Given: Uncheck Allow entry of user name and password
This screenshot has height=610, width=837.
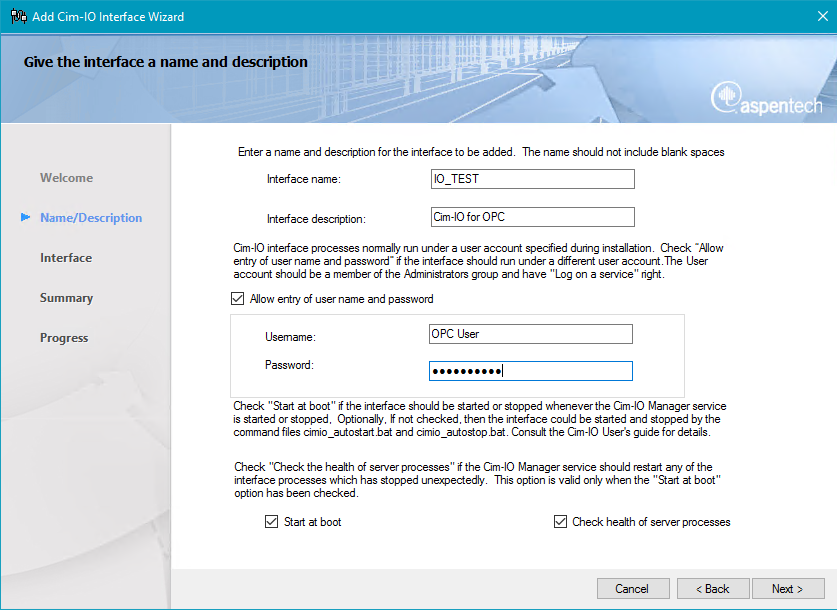Looking at the screenshot, I should pyautogui.click(x=238, y=299).
